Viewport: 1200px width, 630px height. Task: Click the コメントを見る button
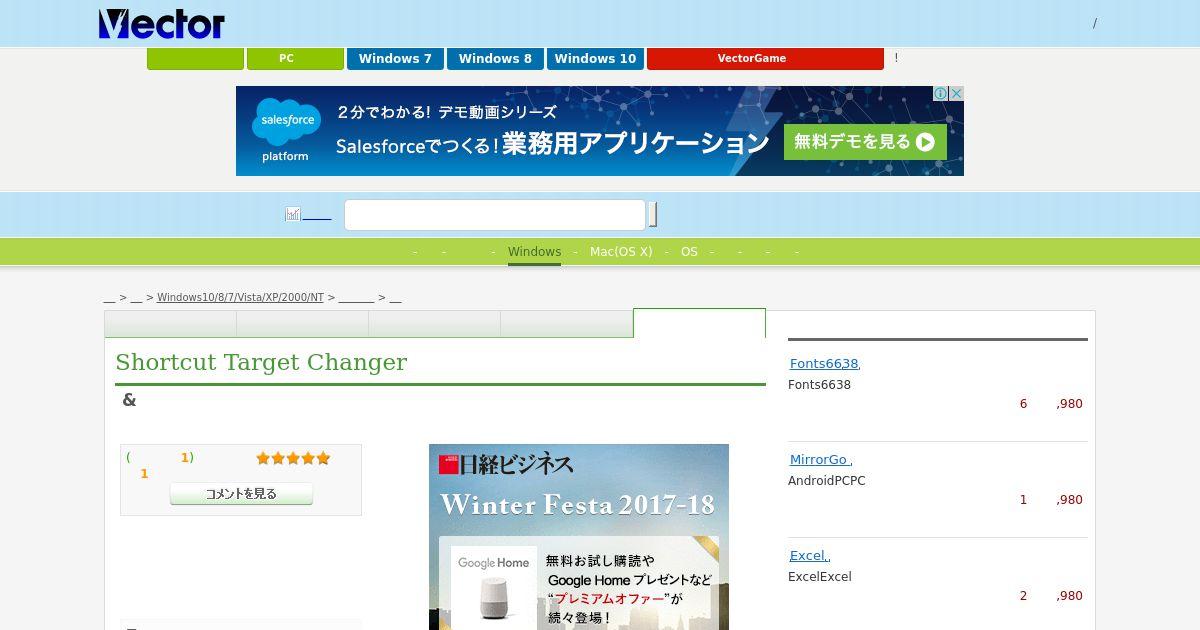click(241, 494)
